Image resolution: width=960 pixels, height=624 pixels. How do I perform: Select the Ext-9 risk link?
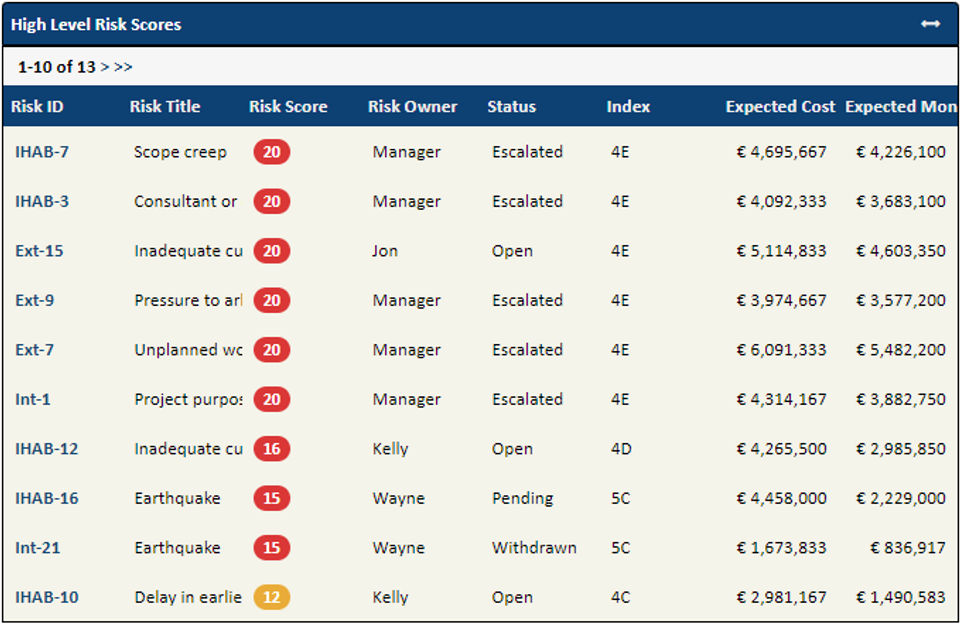pyautogui.click(x=35, y=300)
